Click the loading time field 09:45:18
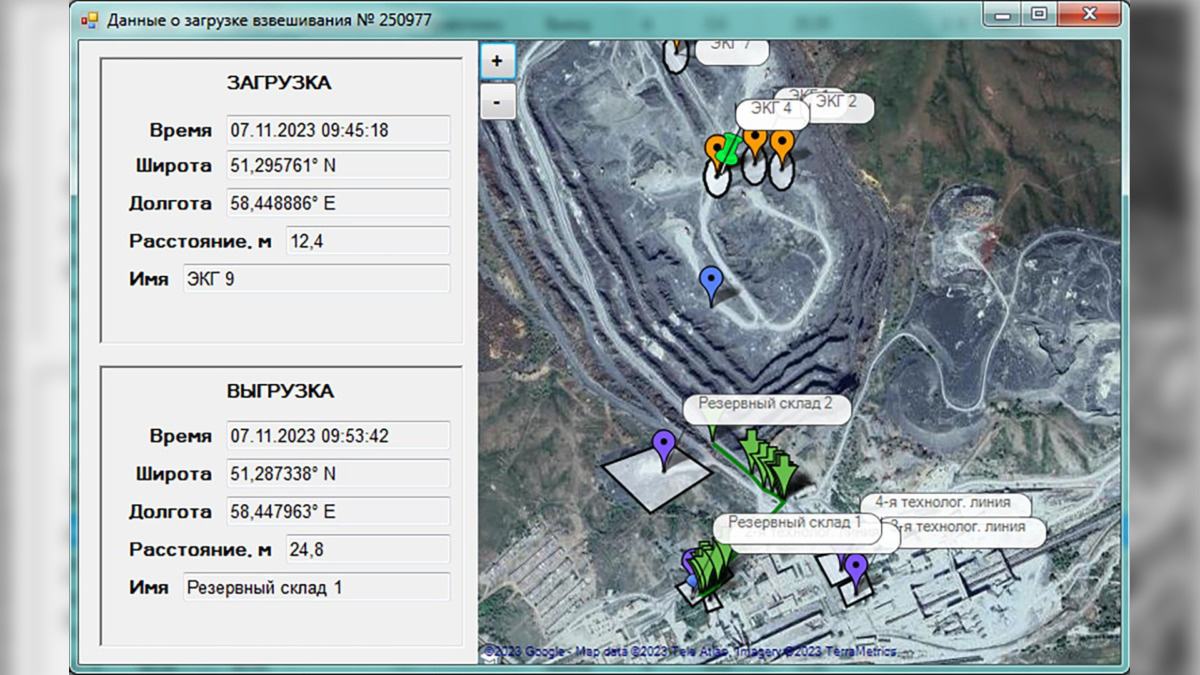The height and width of the screenshot is (675, 1200). (x=338, y=130)
